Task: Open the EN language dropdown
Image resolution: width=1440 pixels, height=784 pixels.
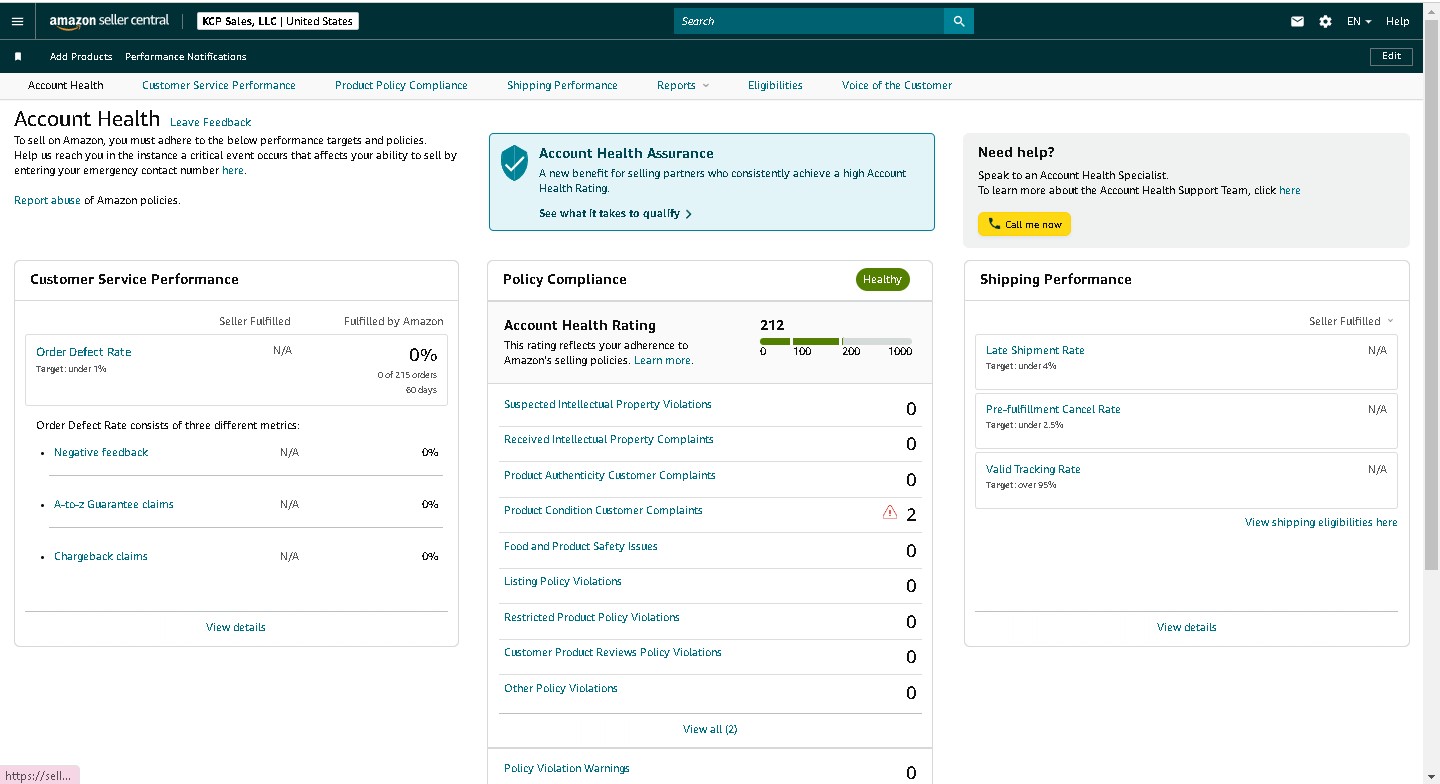Action: 1359,21
